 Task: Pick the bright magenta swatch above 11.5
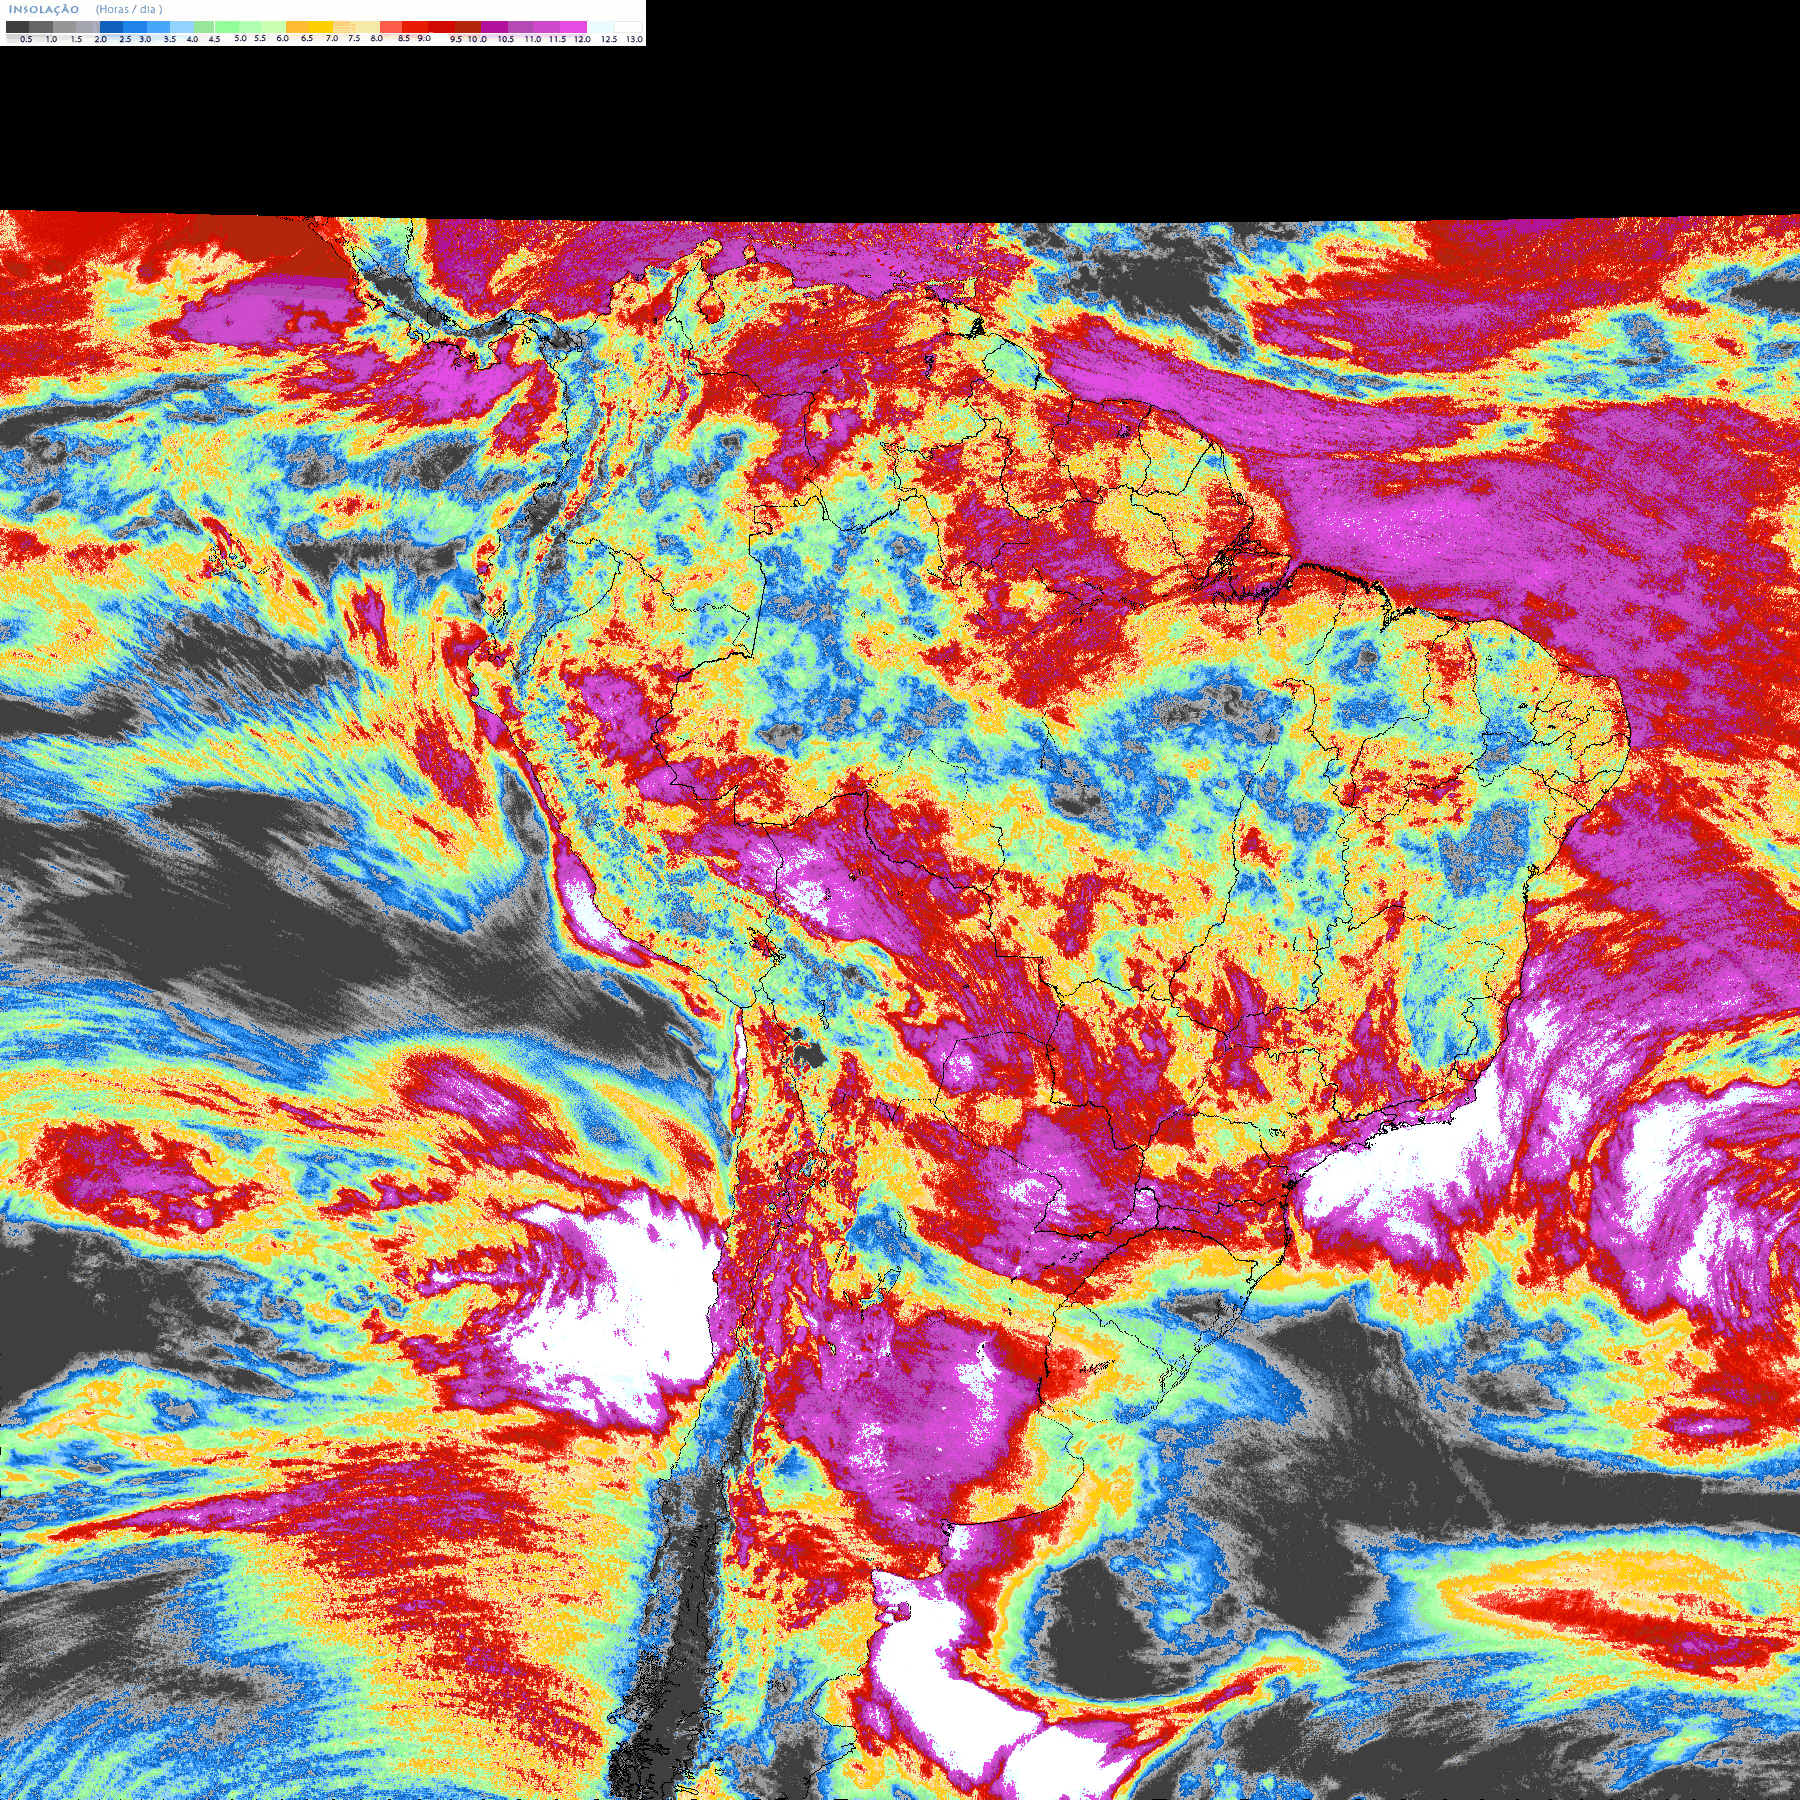573,27
